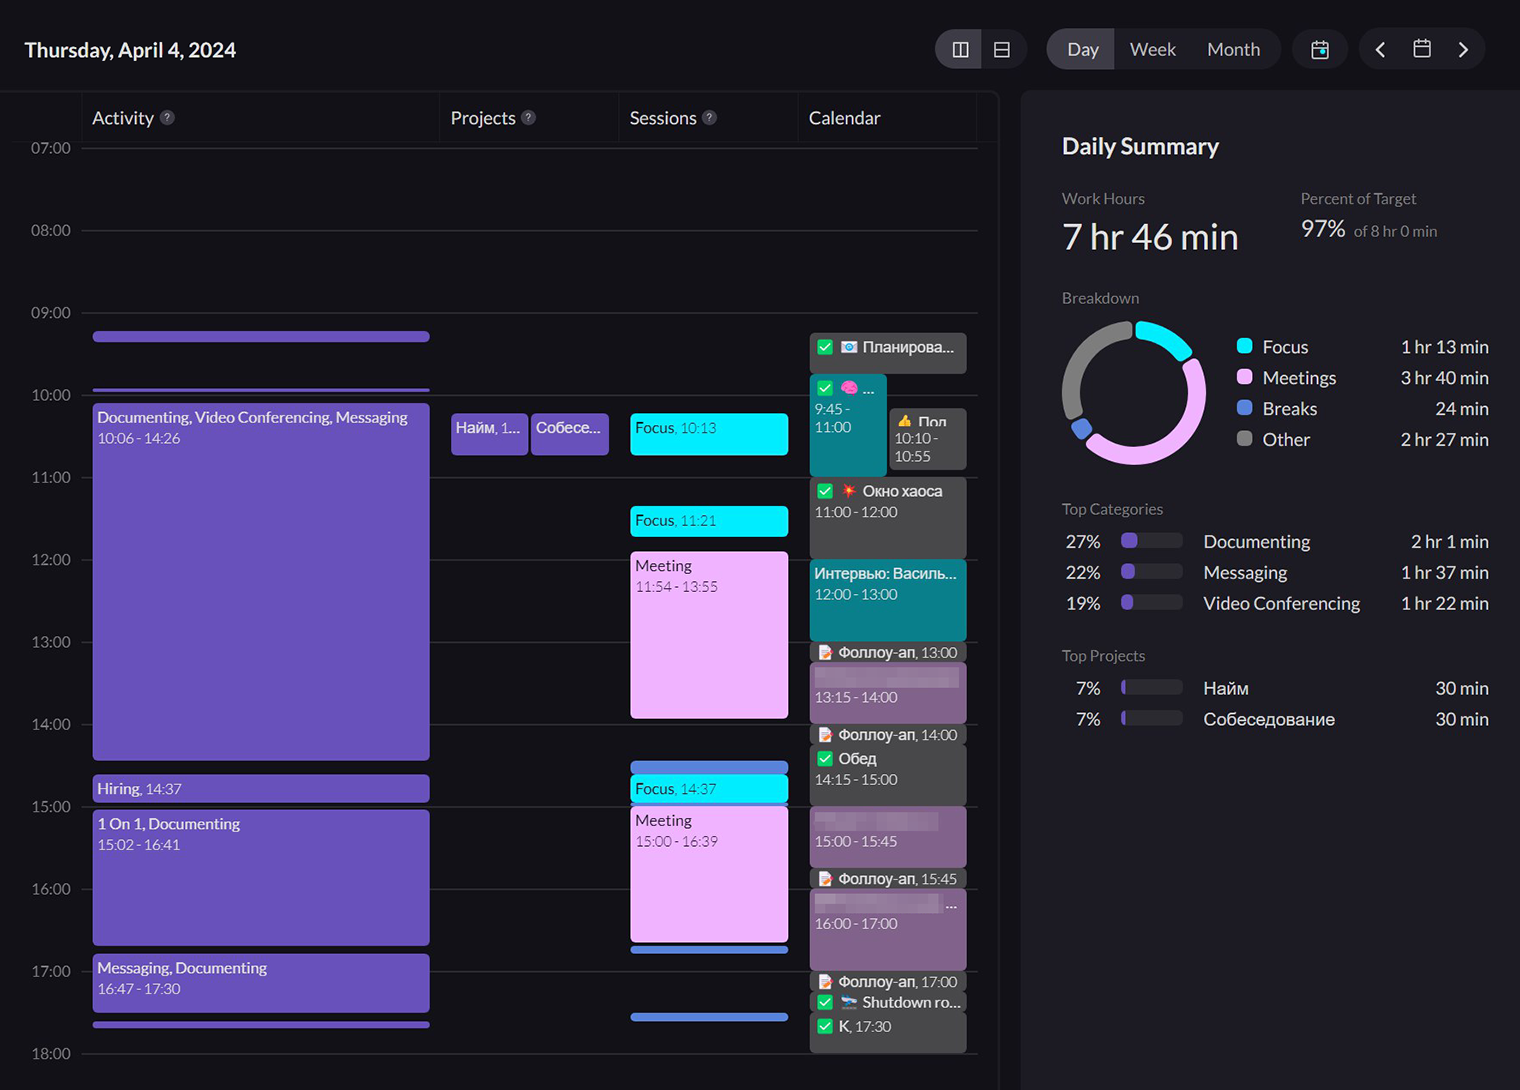Open the Meeting 11:54 - 13:55 session
Image resolution: width=1520 pixels, height=1090 pixels.
(x=709, y=635)
